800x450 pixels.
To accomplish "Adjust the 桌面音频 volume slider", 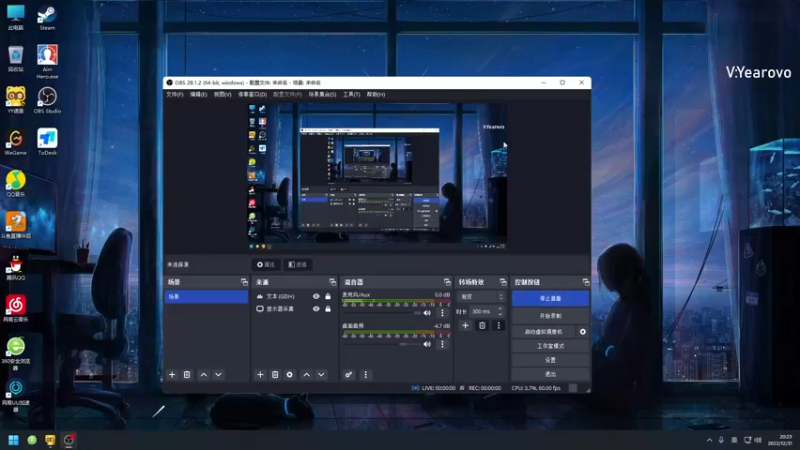I will pos(382,344).
